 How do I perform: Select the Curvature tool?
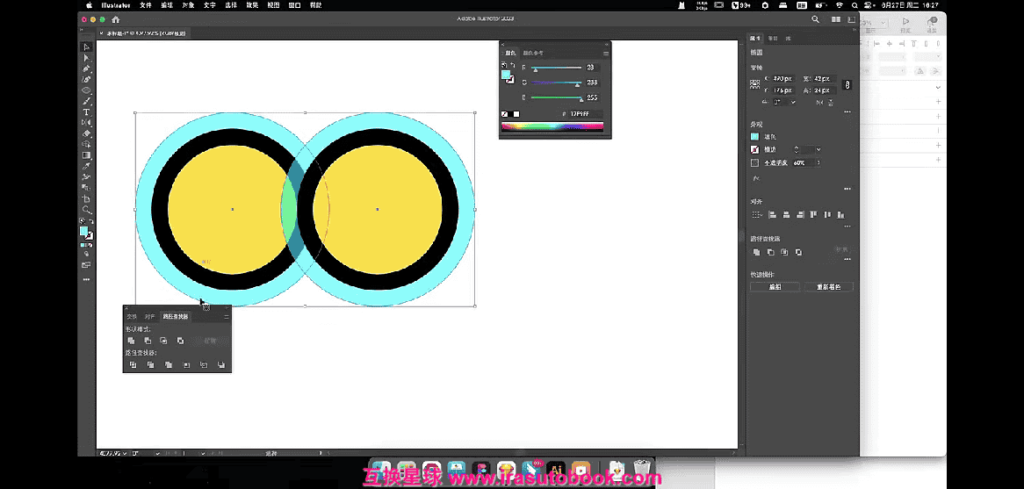pos(86,79)
